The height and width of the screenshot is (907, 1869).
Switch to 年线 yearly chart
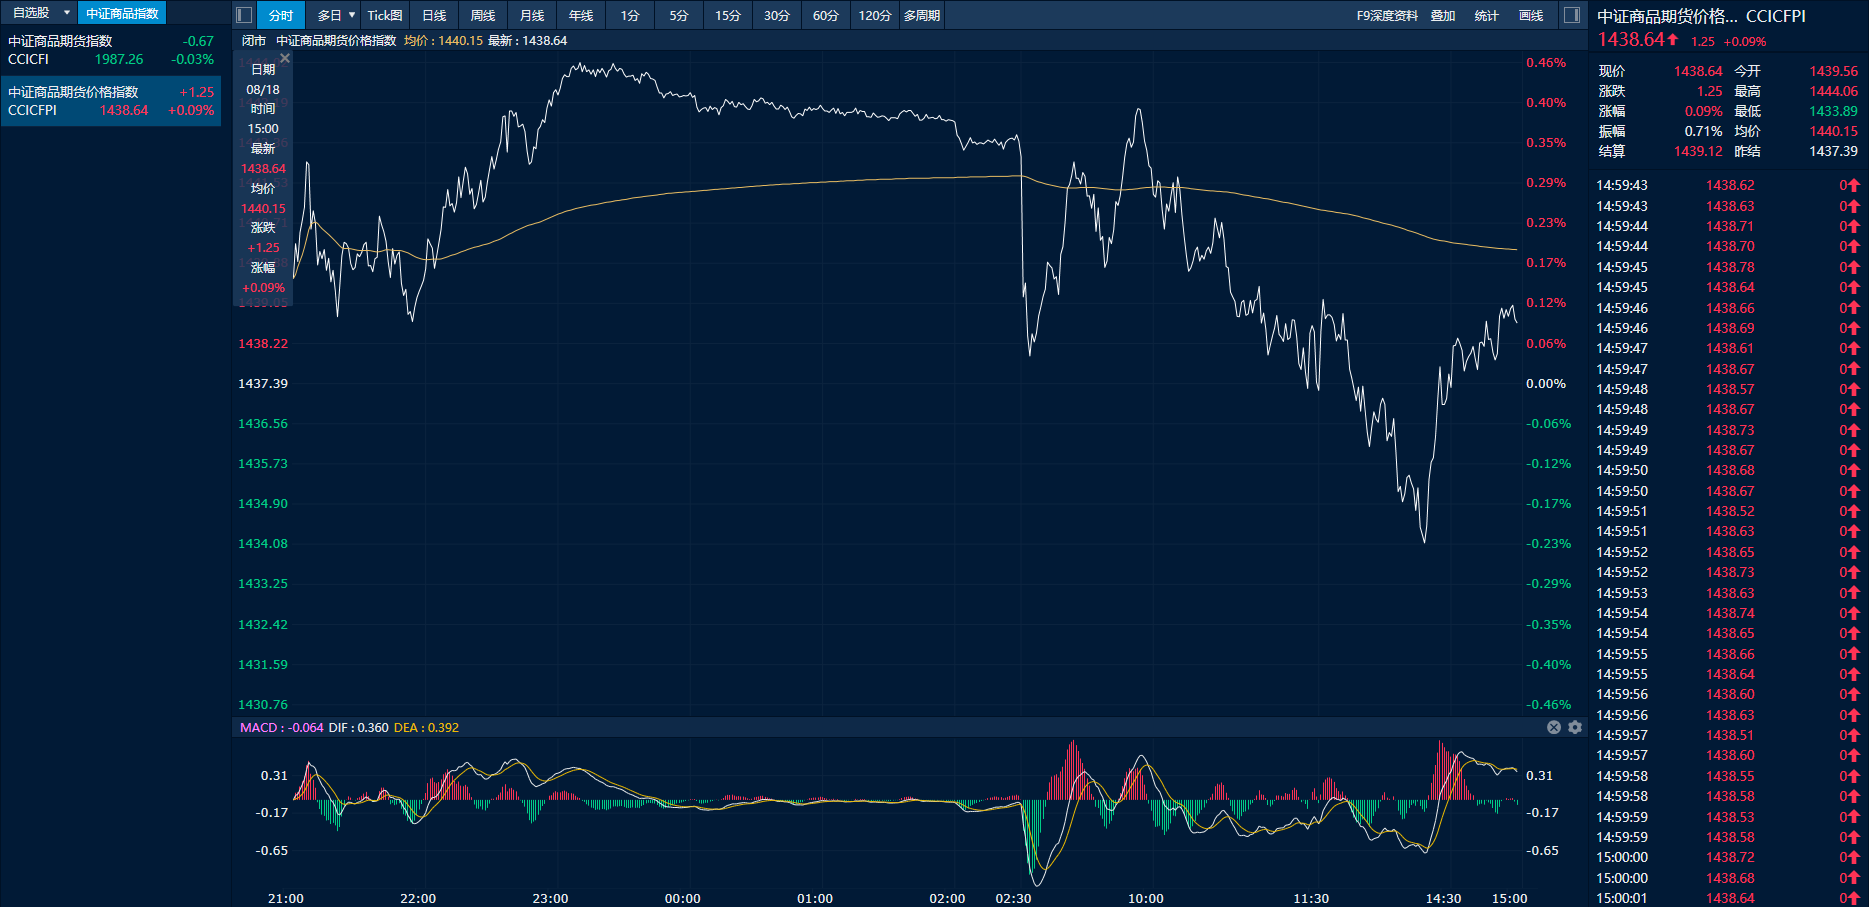581,15
